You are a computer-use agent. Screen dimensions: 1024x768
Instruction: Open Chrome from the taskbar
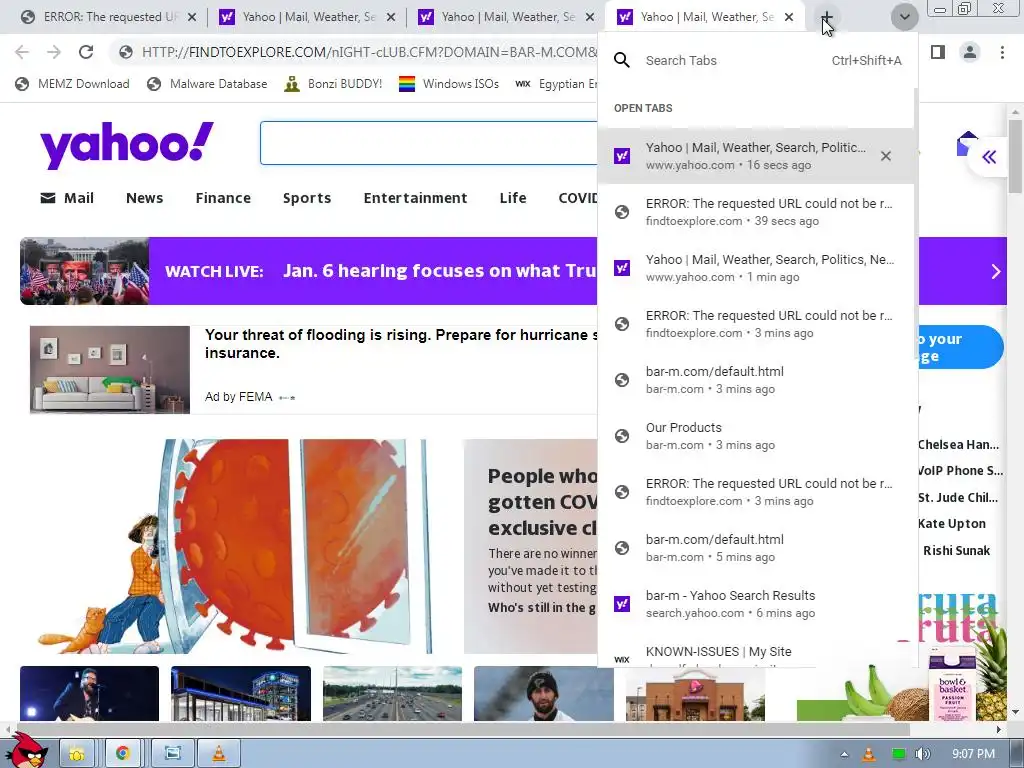click(x=122, y=754)
